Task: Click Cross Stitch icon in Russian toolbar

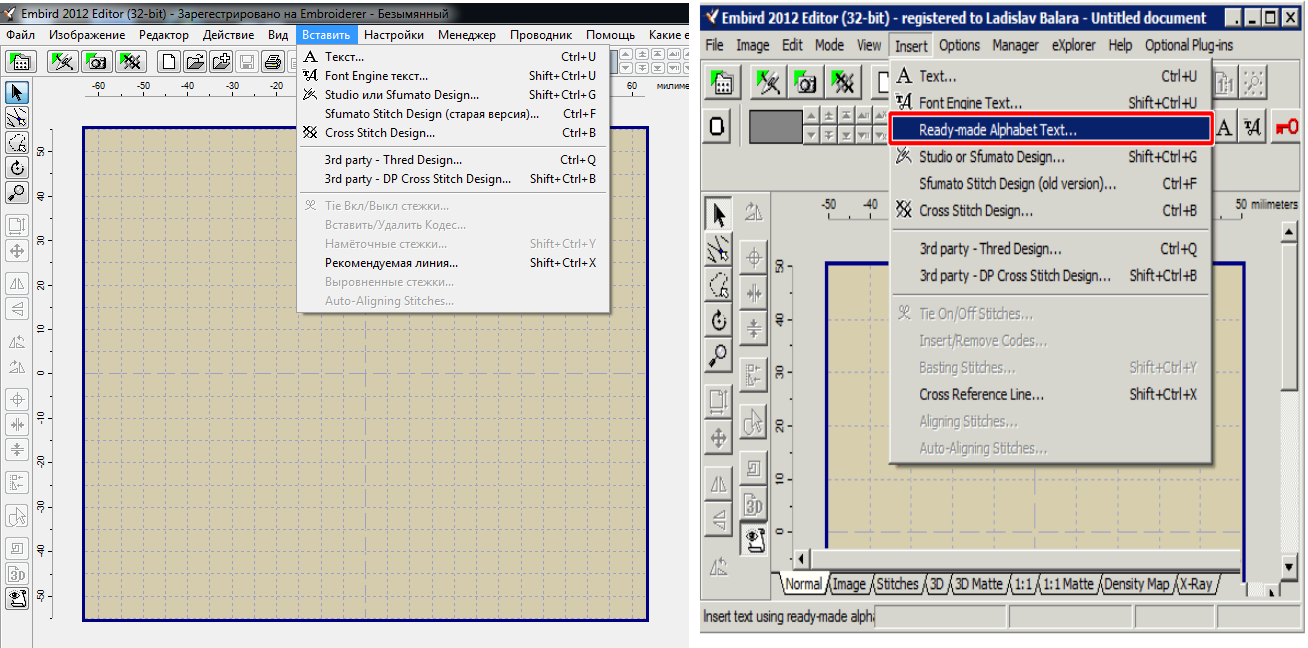Action: 130,62
